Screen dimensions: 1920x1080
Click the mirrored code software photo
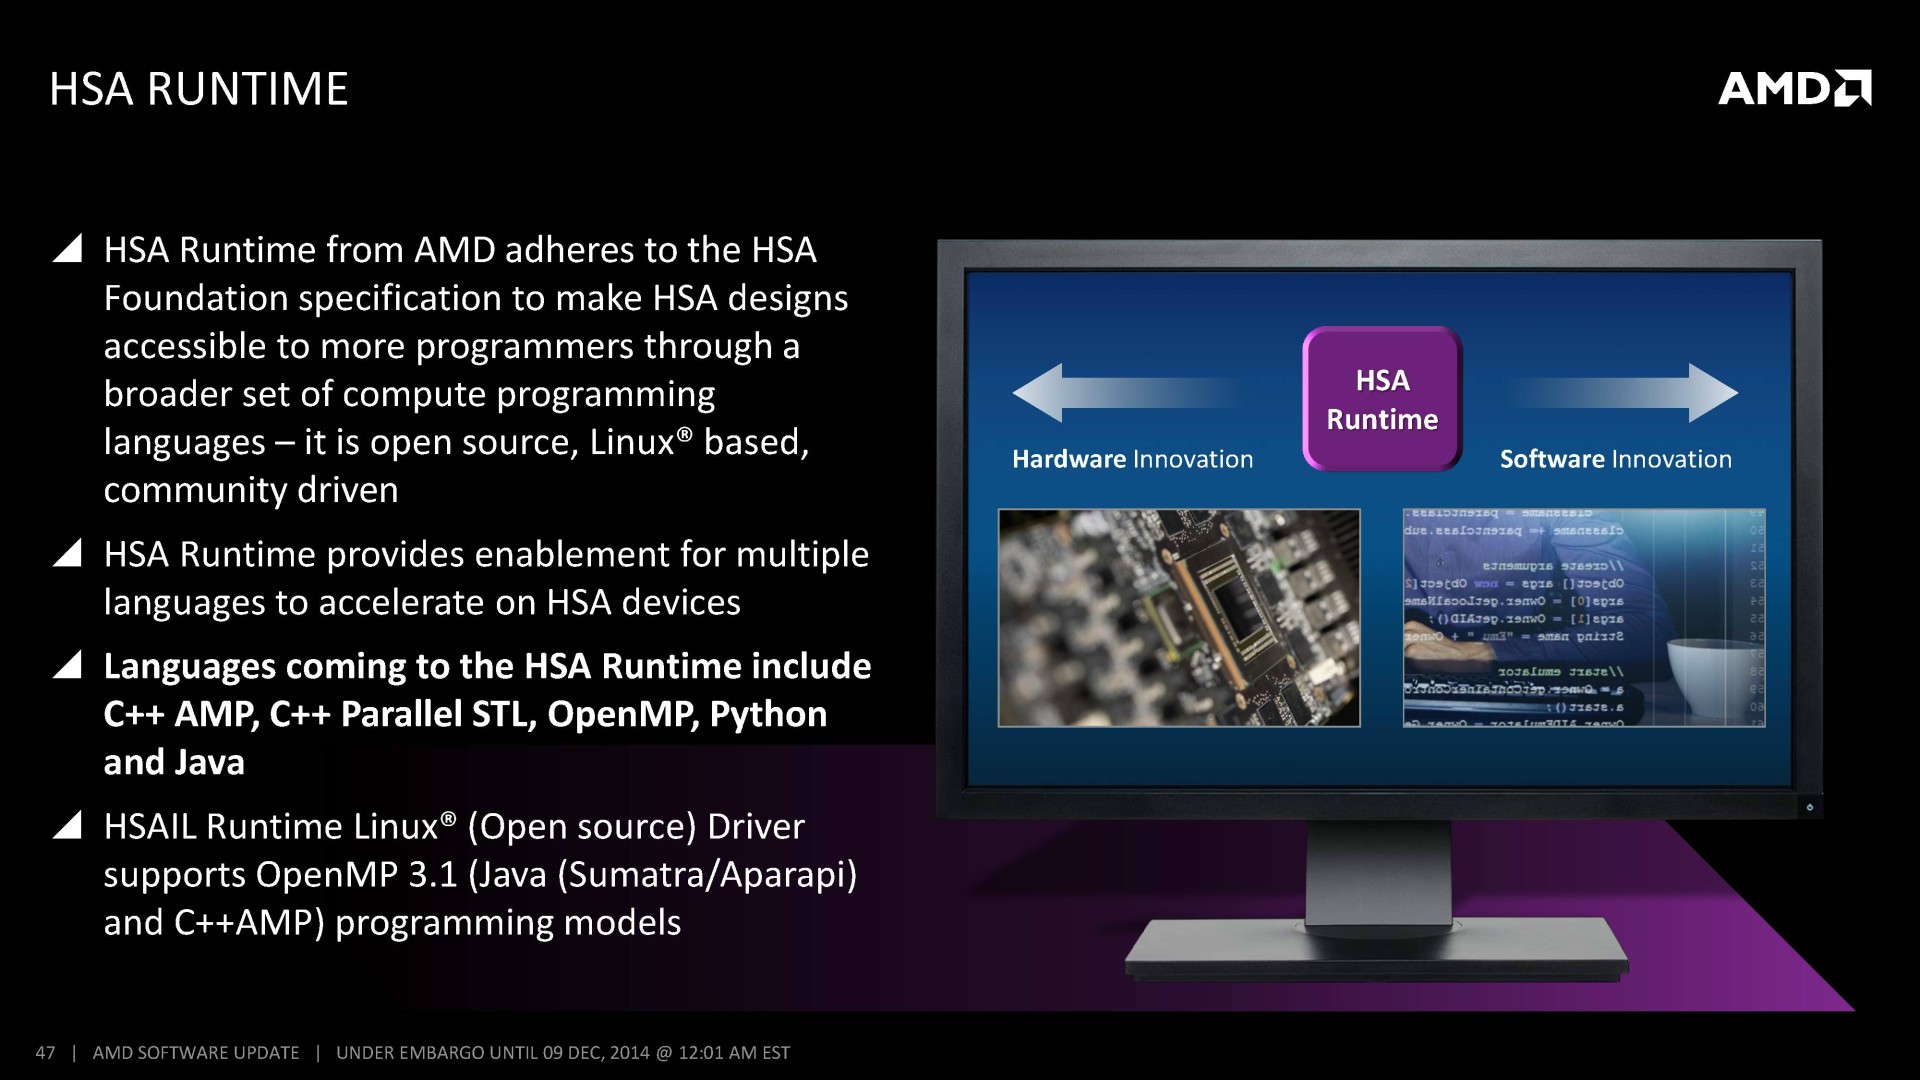point(1584,618)
